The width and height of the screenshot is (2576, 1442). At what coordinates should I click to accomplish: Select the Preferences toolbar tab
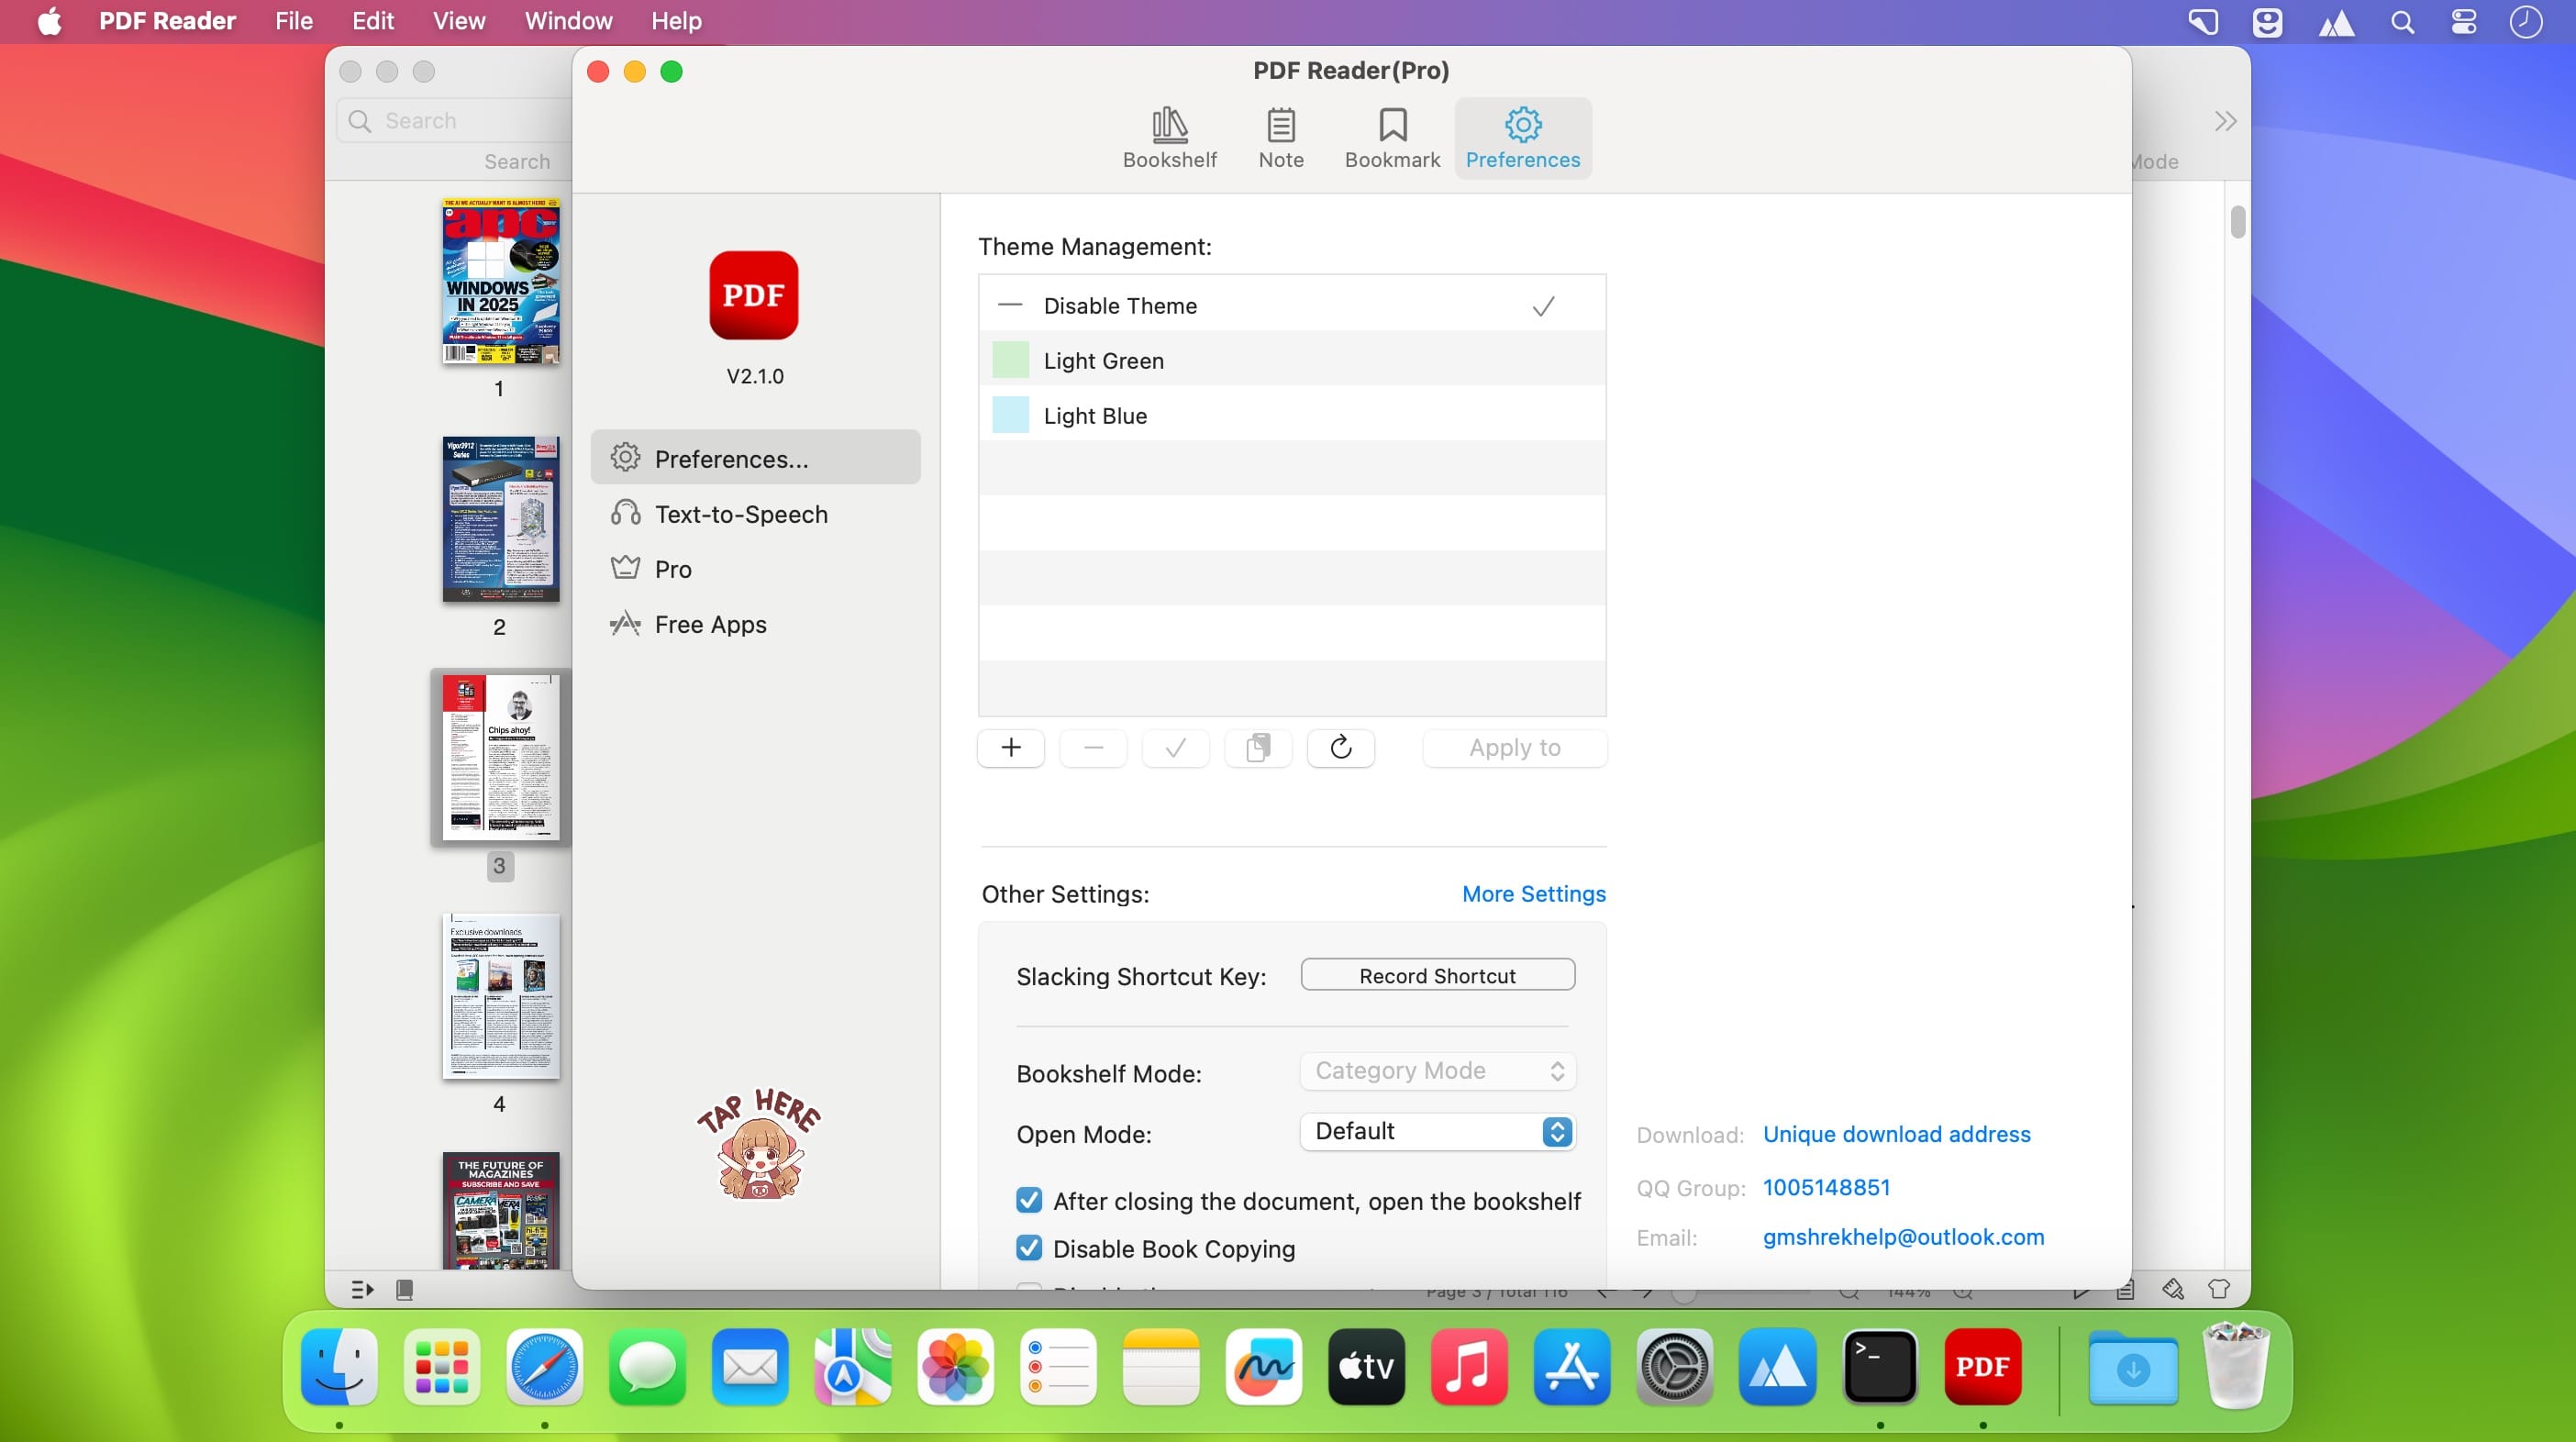pos(1522,138)
